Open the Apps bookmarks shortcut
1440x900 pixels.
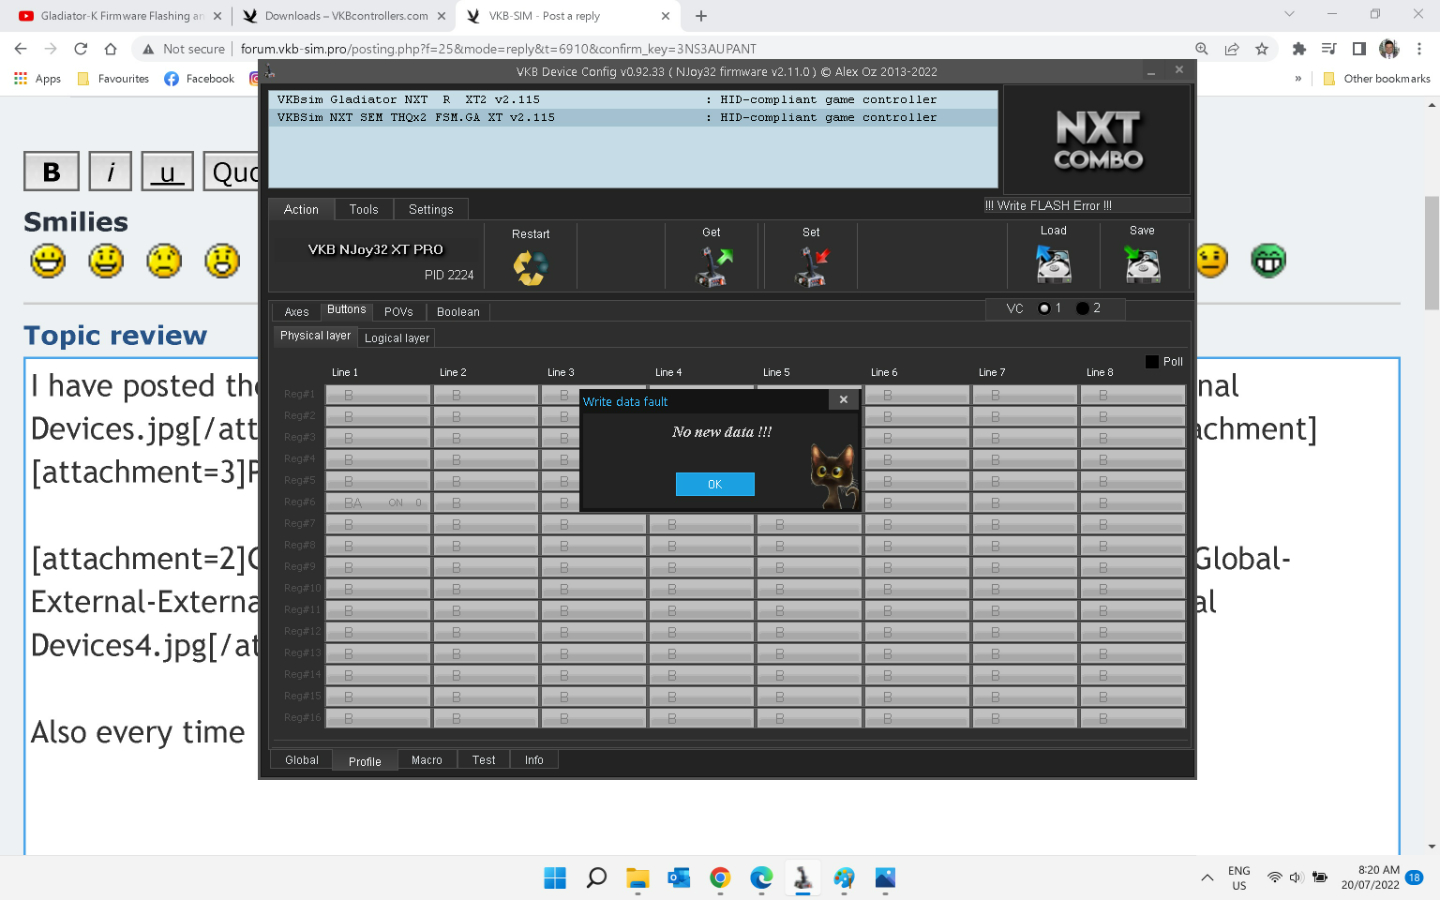38,78
